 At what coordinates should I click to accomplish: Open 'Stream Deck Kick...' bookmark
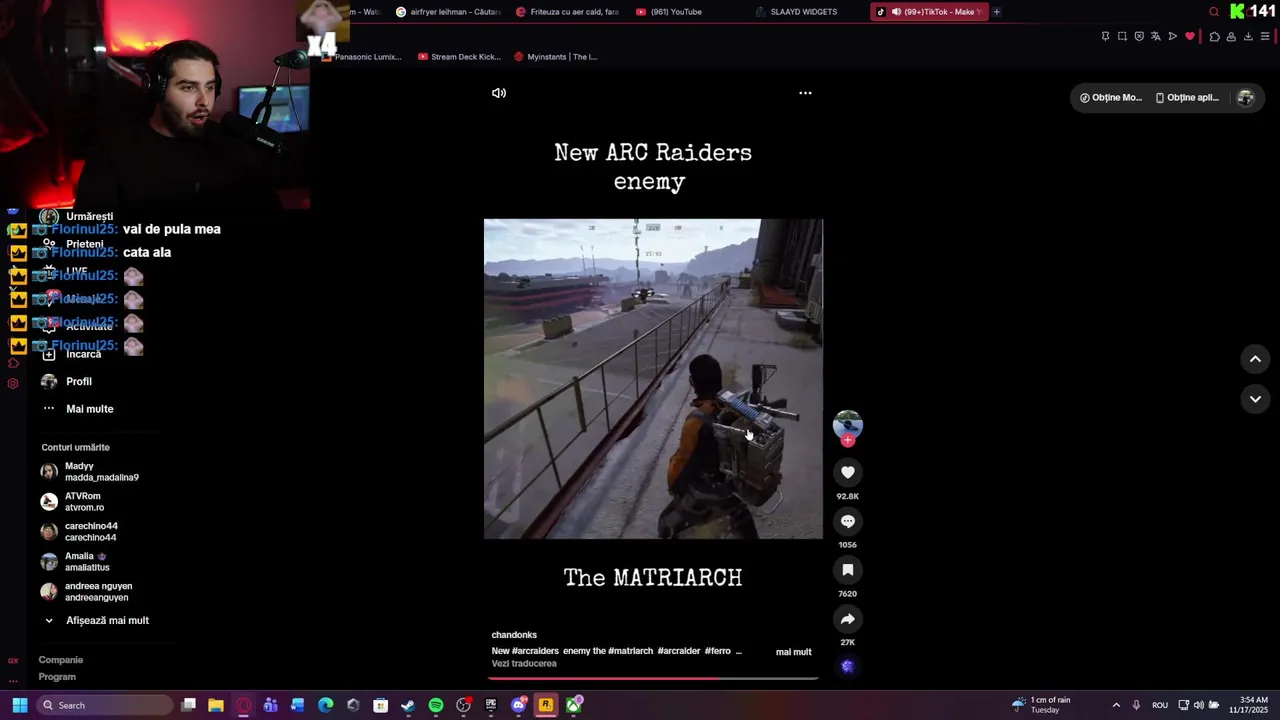459,57
